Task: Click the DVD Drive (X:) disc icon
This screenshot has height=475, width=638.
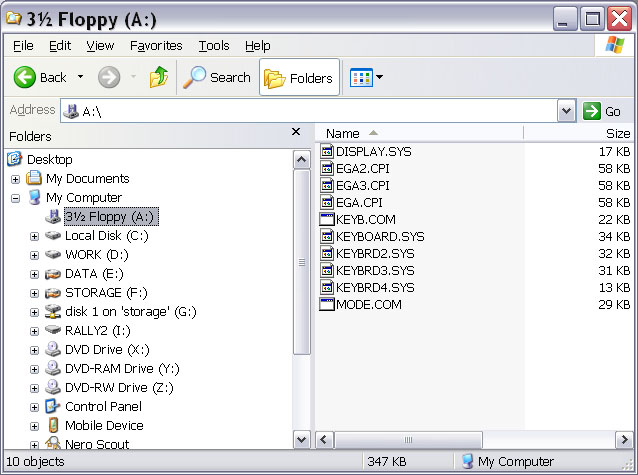Action: point(53,349)
